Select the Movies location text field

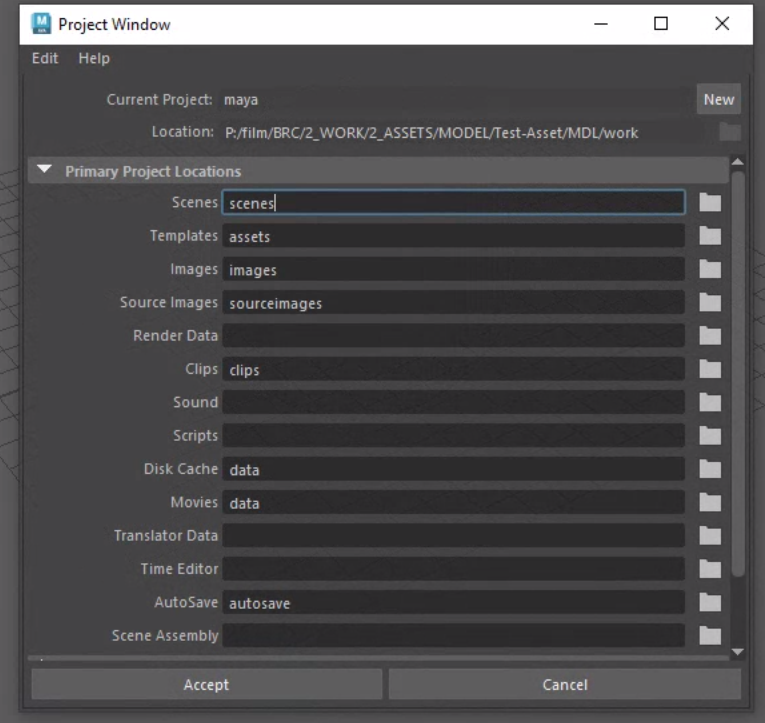[x=453, y=503]
